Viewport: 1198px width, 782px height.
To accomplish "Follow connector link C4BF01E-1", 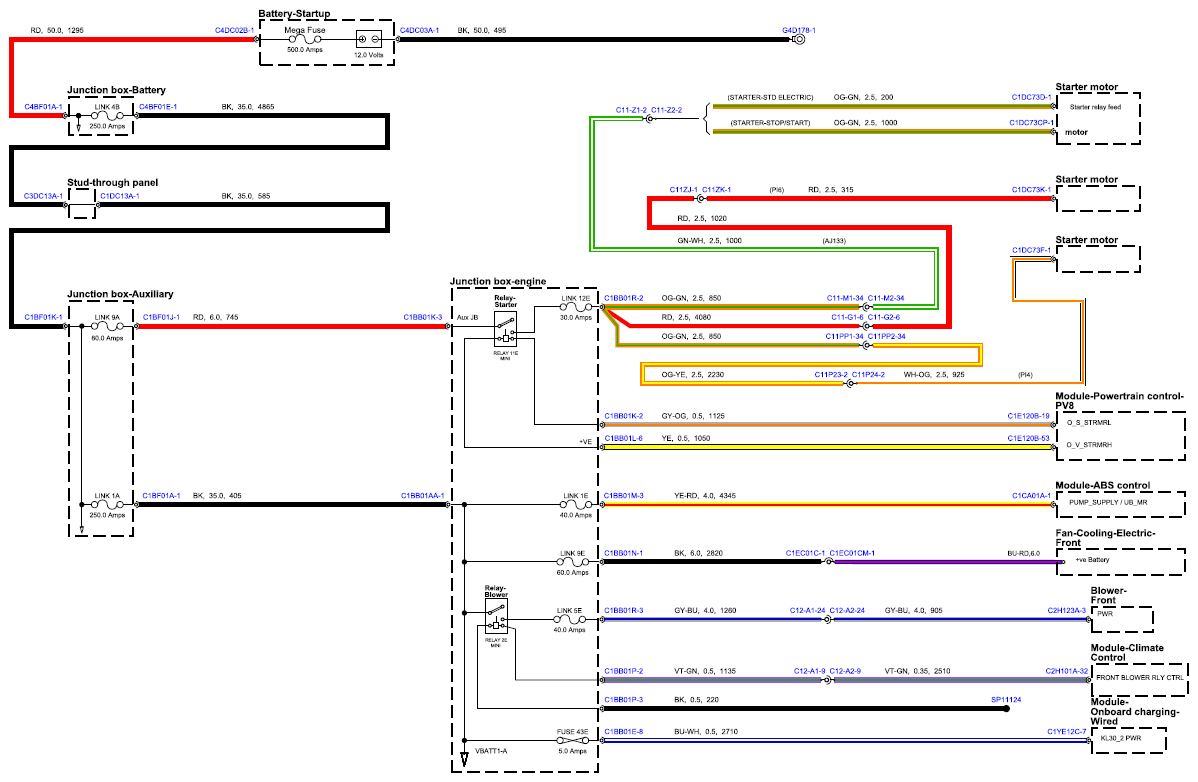I will click(x=158, y=107).
